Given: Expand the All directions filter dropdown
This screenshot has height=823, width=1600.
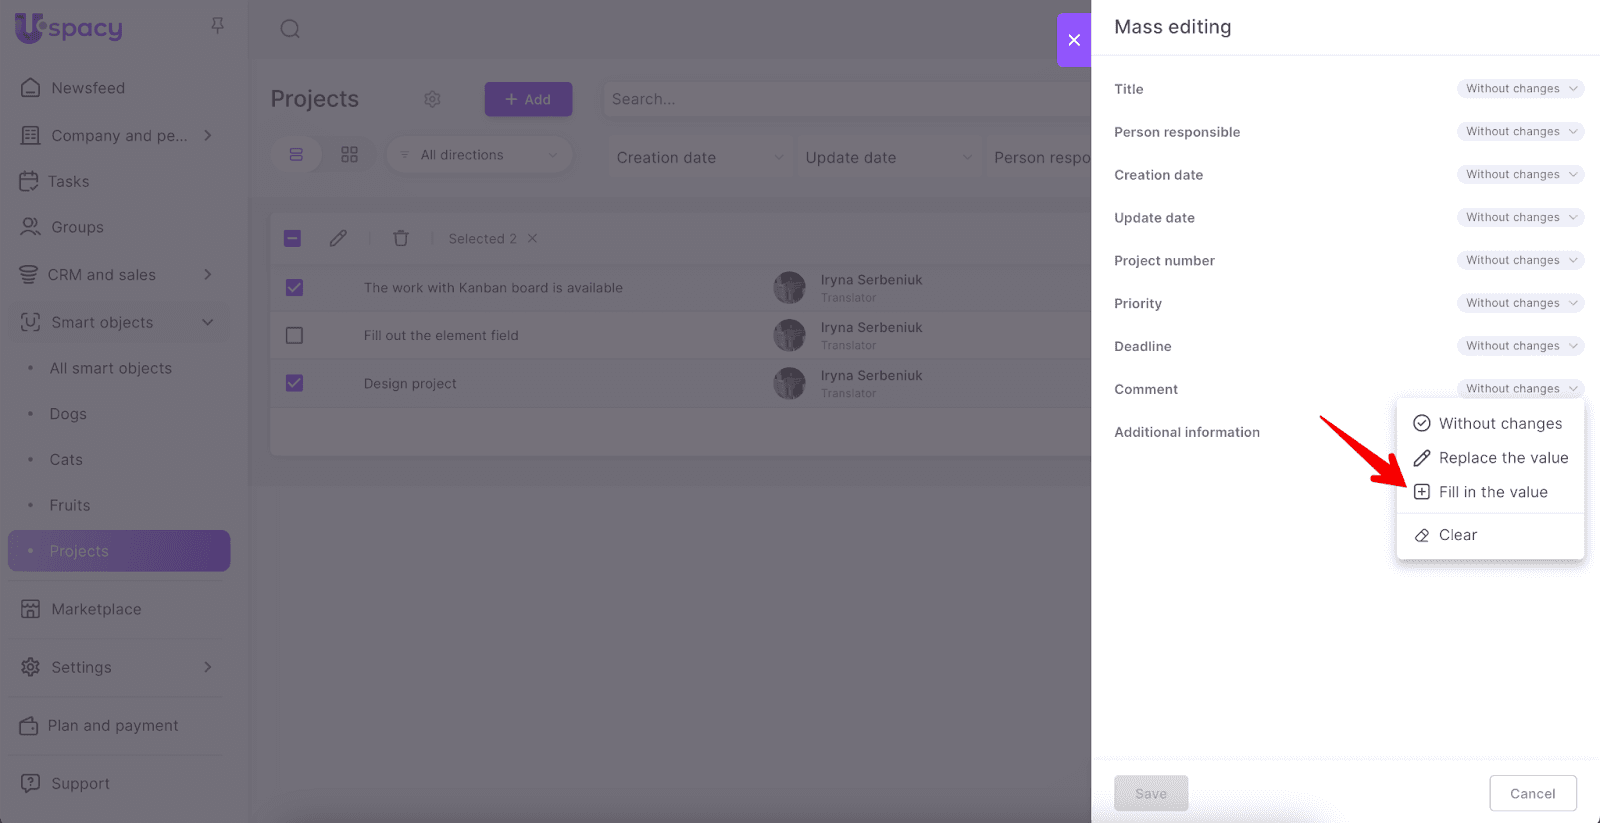Looking at the screenshot, I should pos(479,155).
